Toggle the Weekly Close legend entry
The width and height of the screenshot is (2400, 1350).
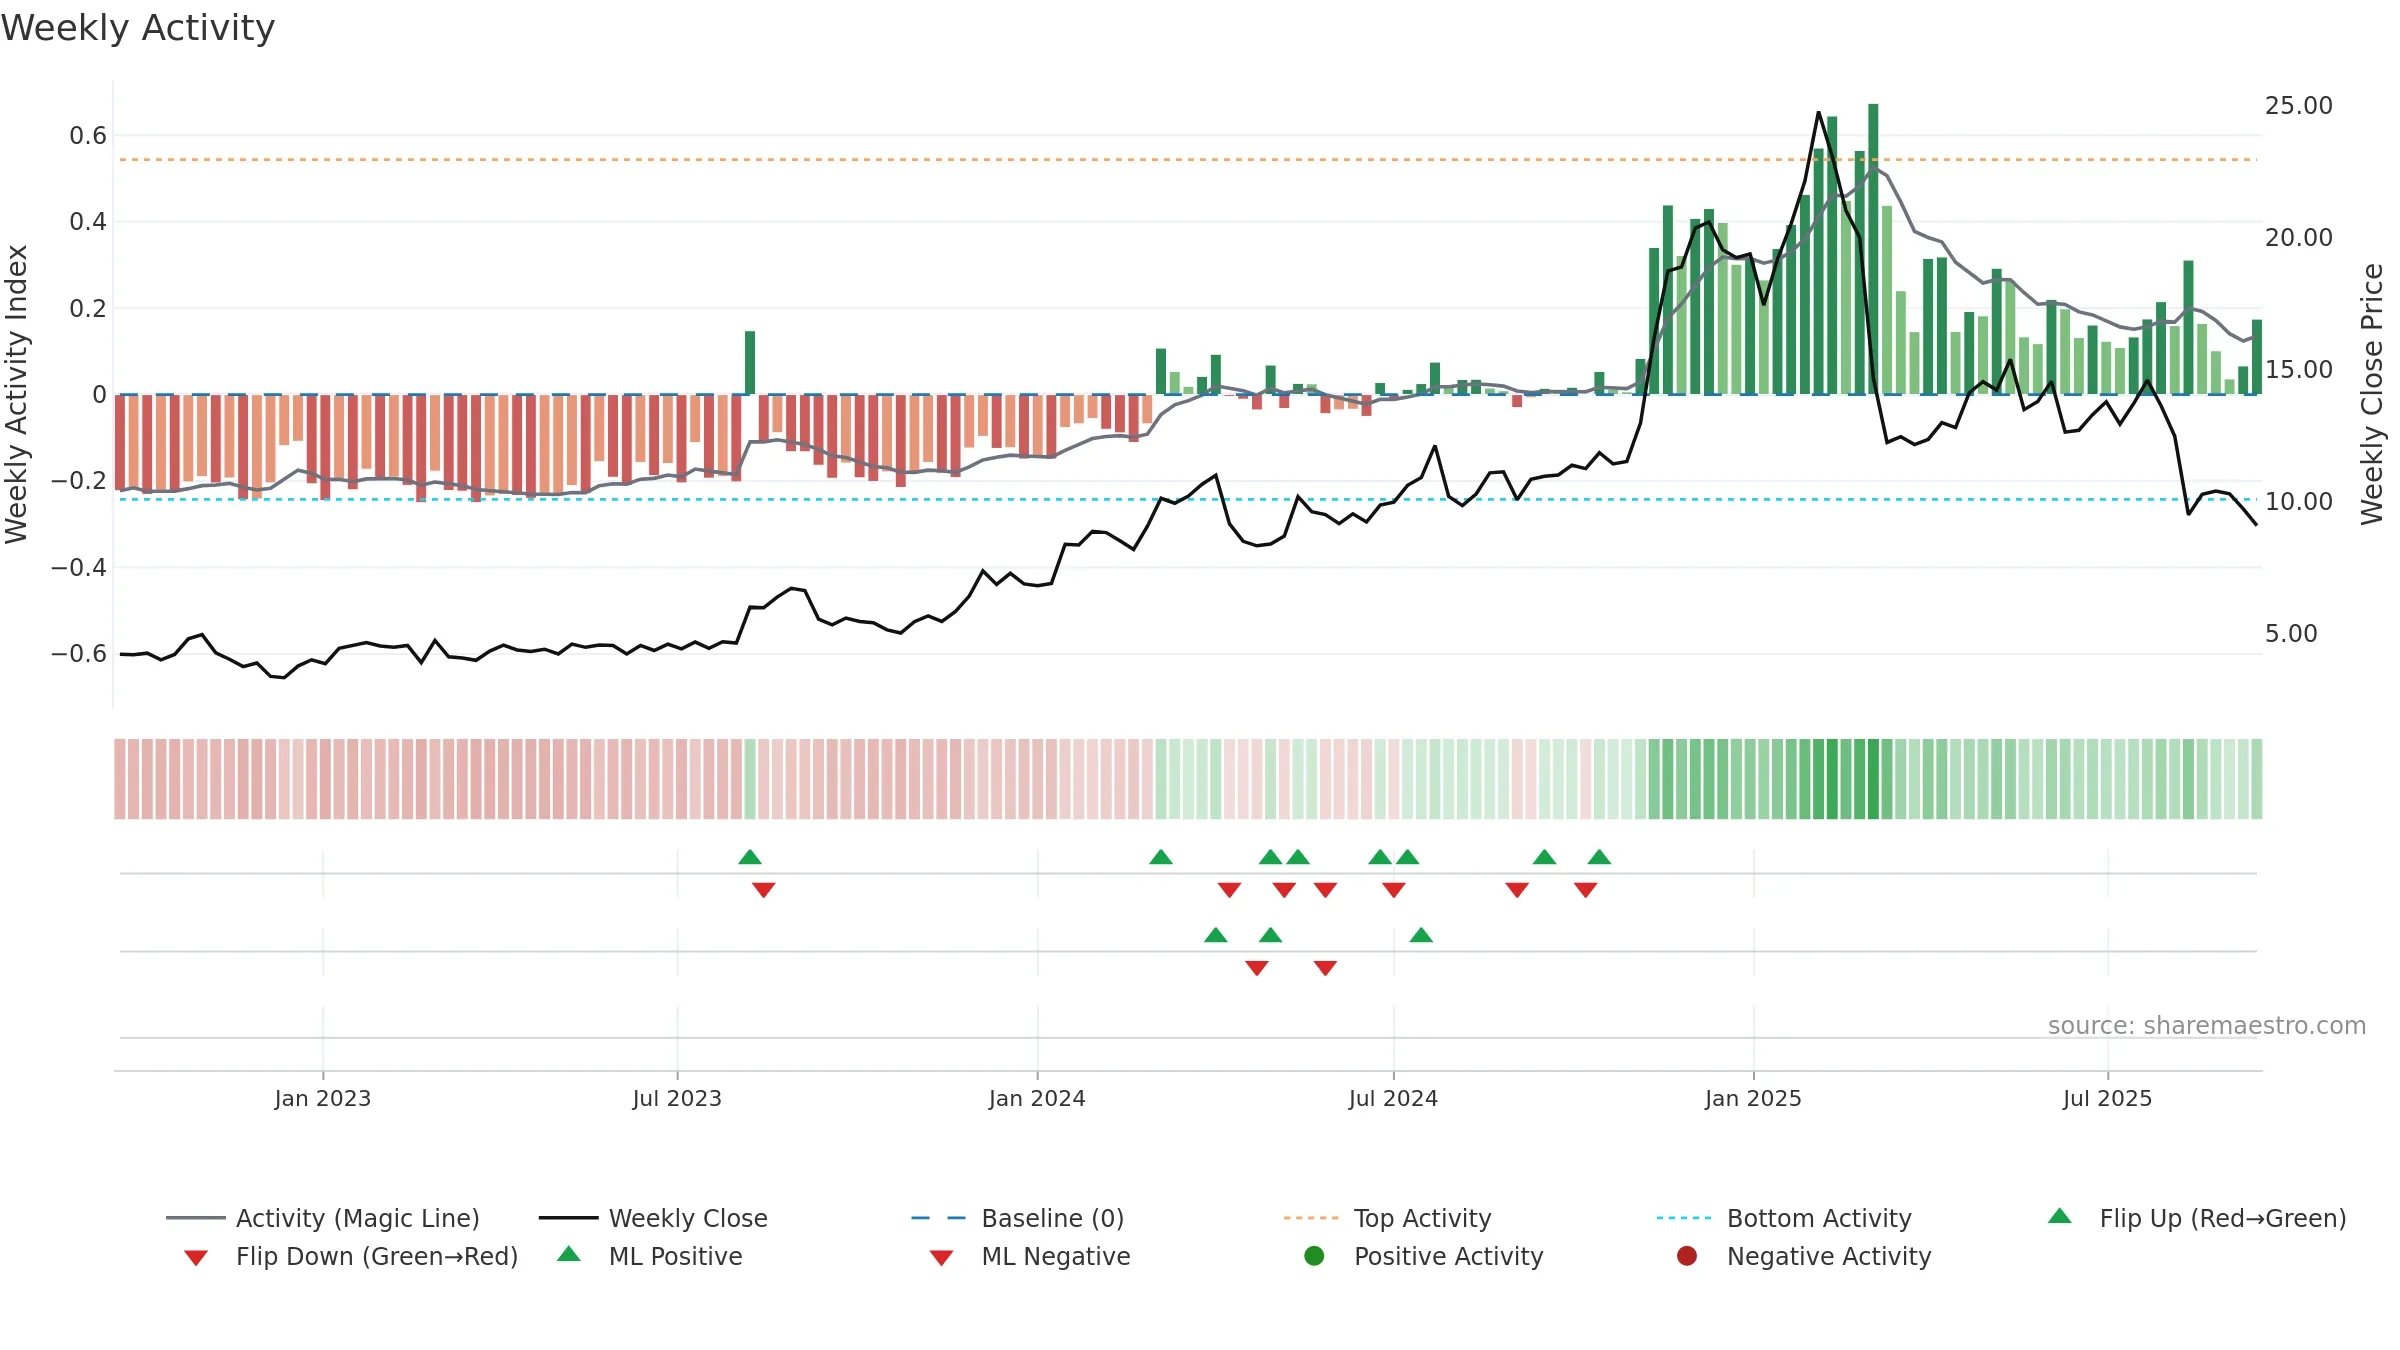pyautogui.click(x=653, y=1218)
